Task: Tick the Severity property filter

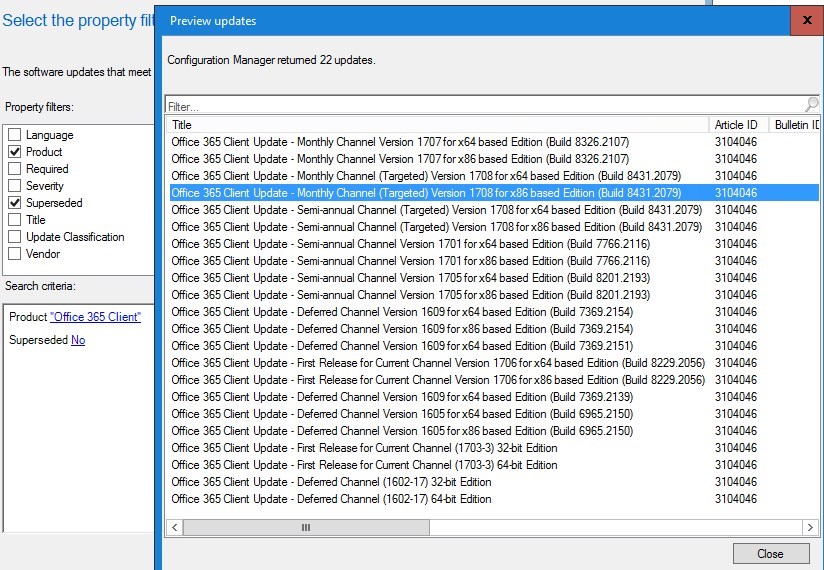Action: 15,186
